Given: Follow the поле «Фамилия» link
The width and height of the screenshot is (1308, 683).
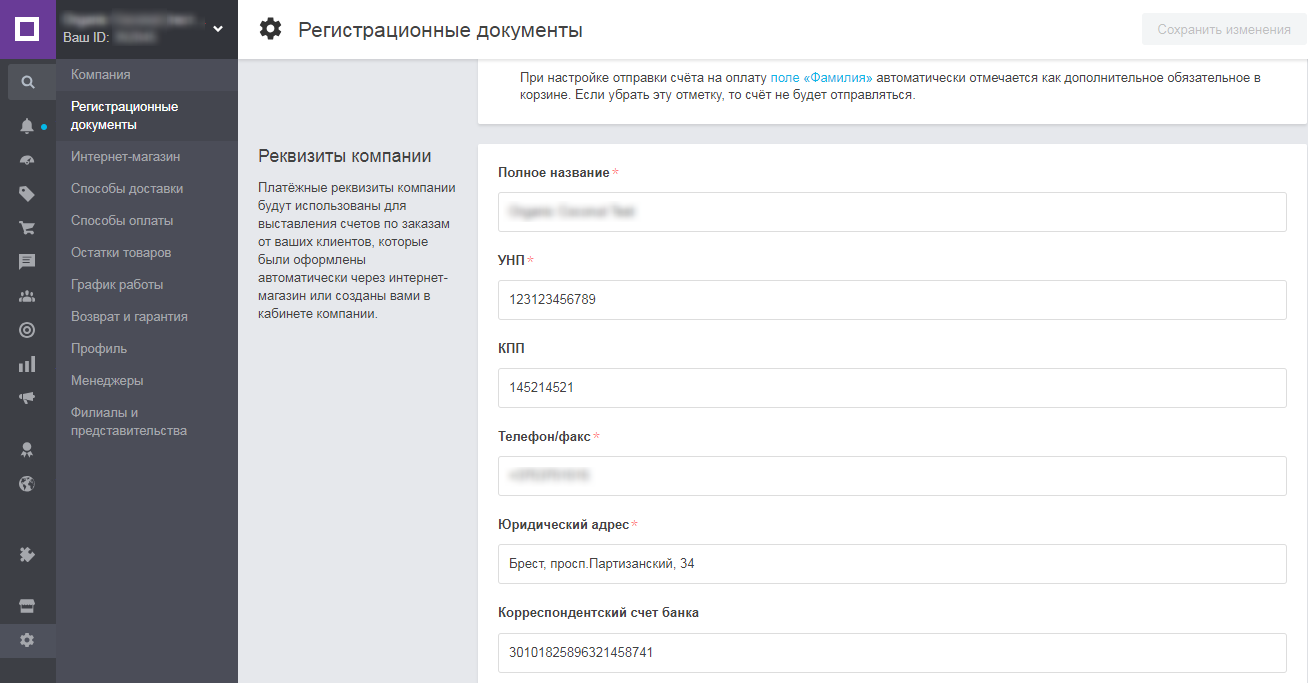Looking at the screenshot, I should coord(821,77).
